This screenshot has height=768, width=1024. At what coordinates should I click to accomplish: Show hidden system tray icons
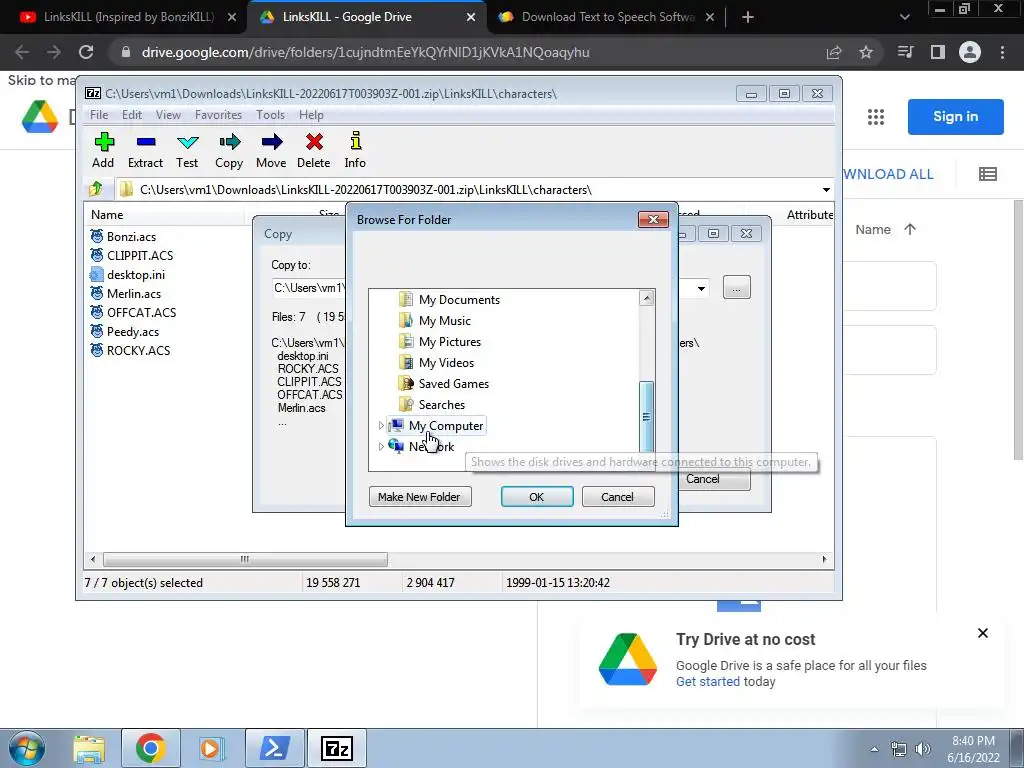874,749
